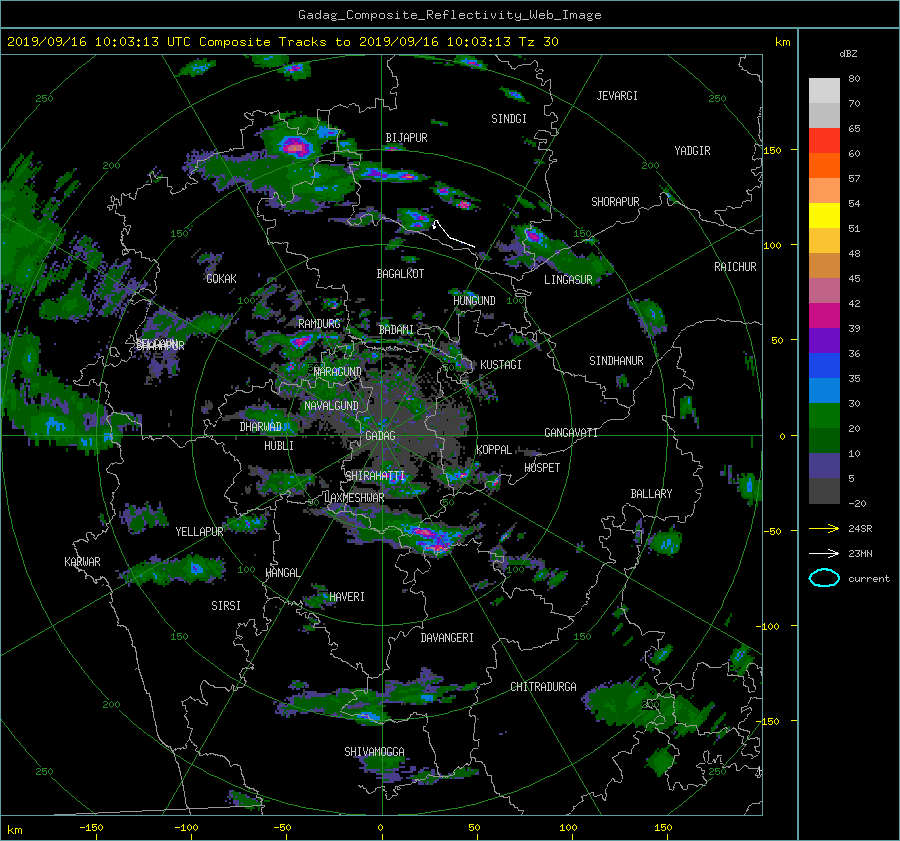Screen dimensions: 900x841
Task: Click the DHARWAD city label
Action: coord(260,427)
